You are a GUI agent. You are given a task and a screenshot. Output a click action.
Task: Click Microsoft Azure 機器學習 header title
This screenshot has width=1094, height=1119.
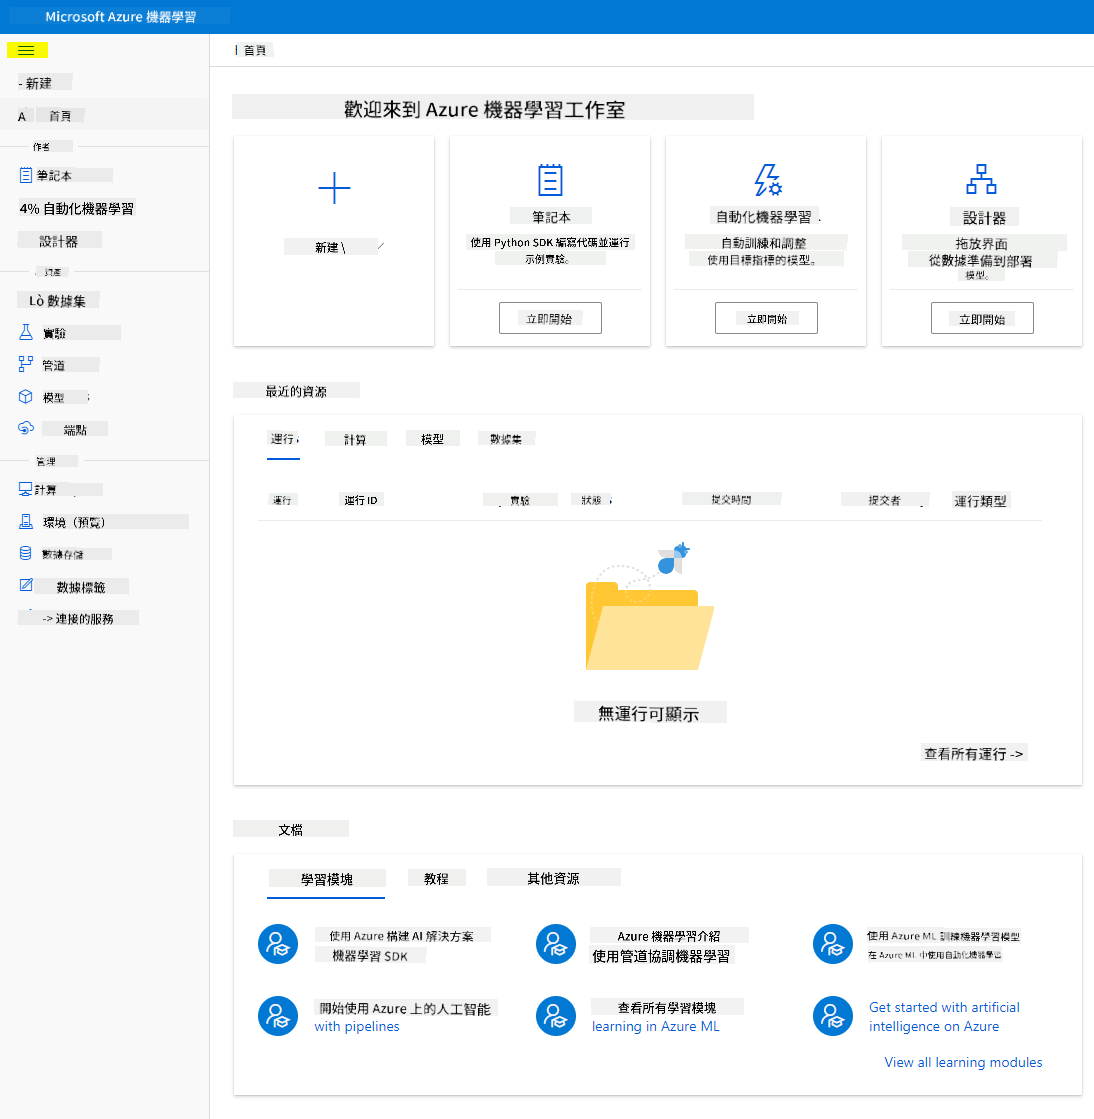tap(121, 16)
